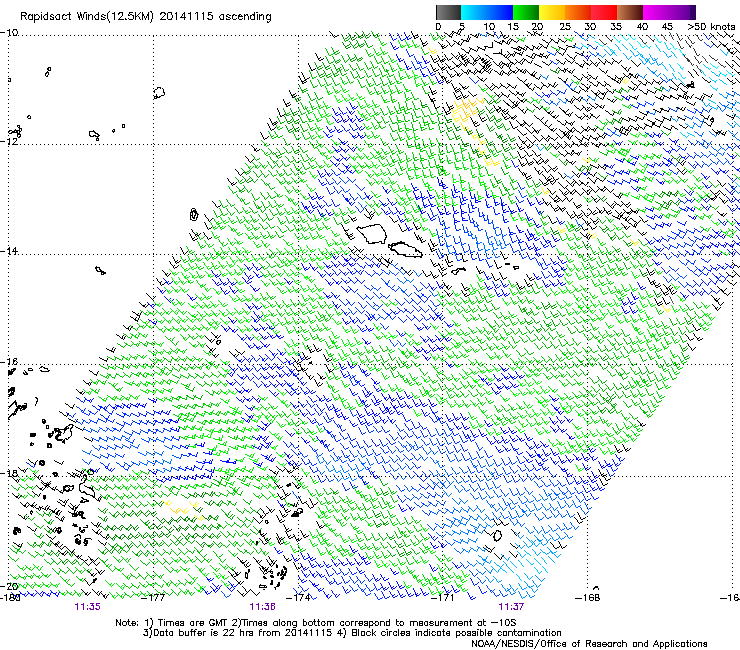Screen dimensions: 740x650
Task: Click the eastern Samoa island outline near -14
Action: click(x=405, y=250)
